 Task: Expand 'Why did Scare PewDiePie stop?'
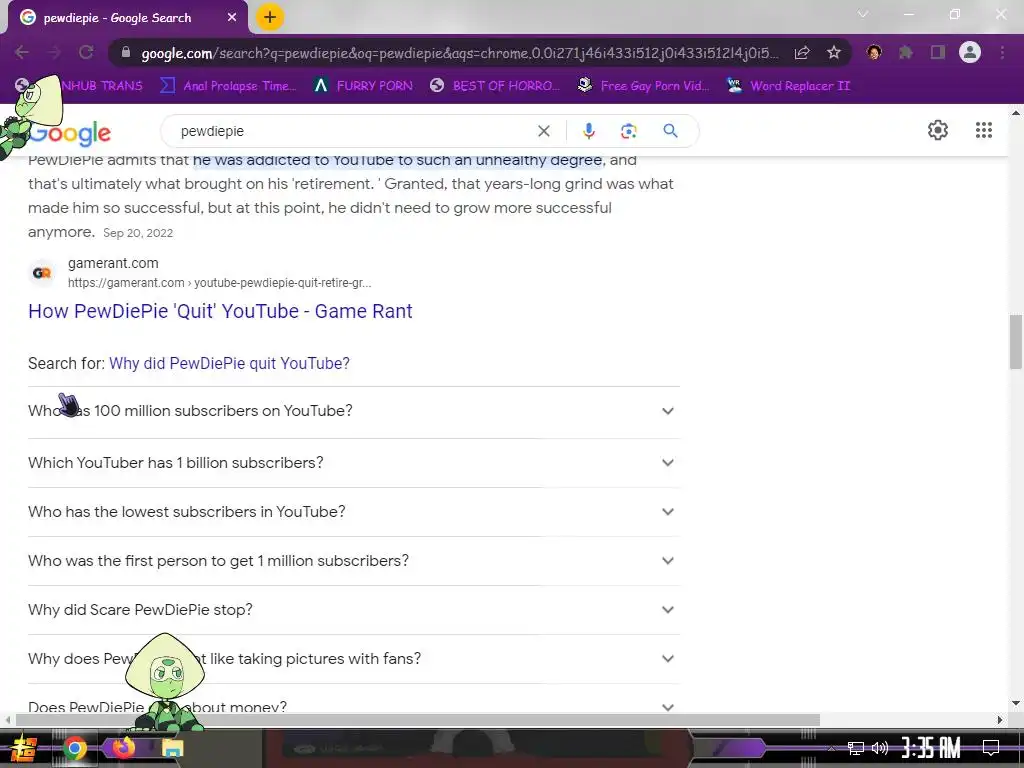coord(353,610)
